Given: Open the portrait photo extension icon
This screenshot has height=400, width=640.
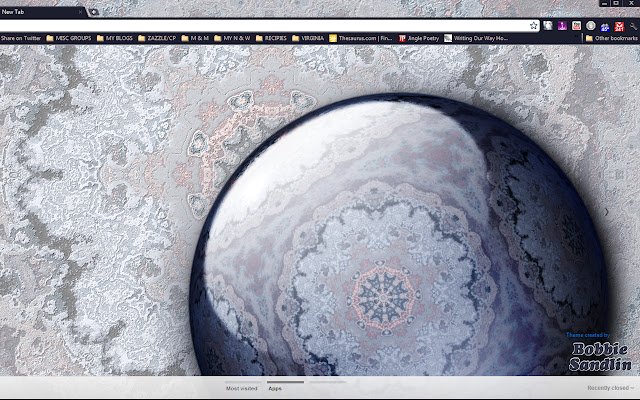Looking at the screenshot, I should [x=547, y=26].
